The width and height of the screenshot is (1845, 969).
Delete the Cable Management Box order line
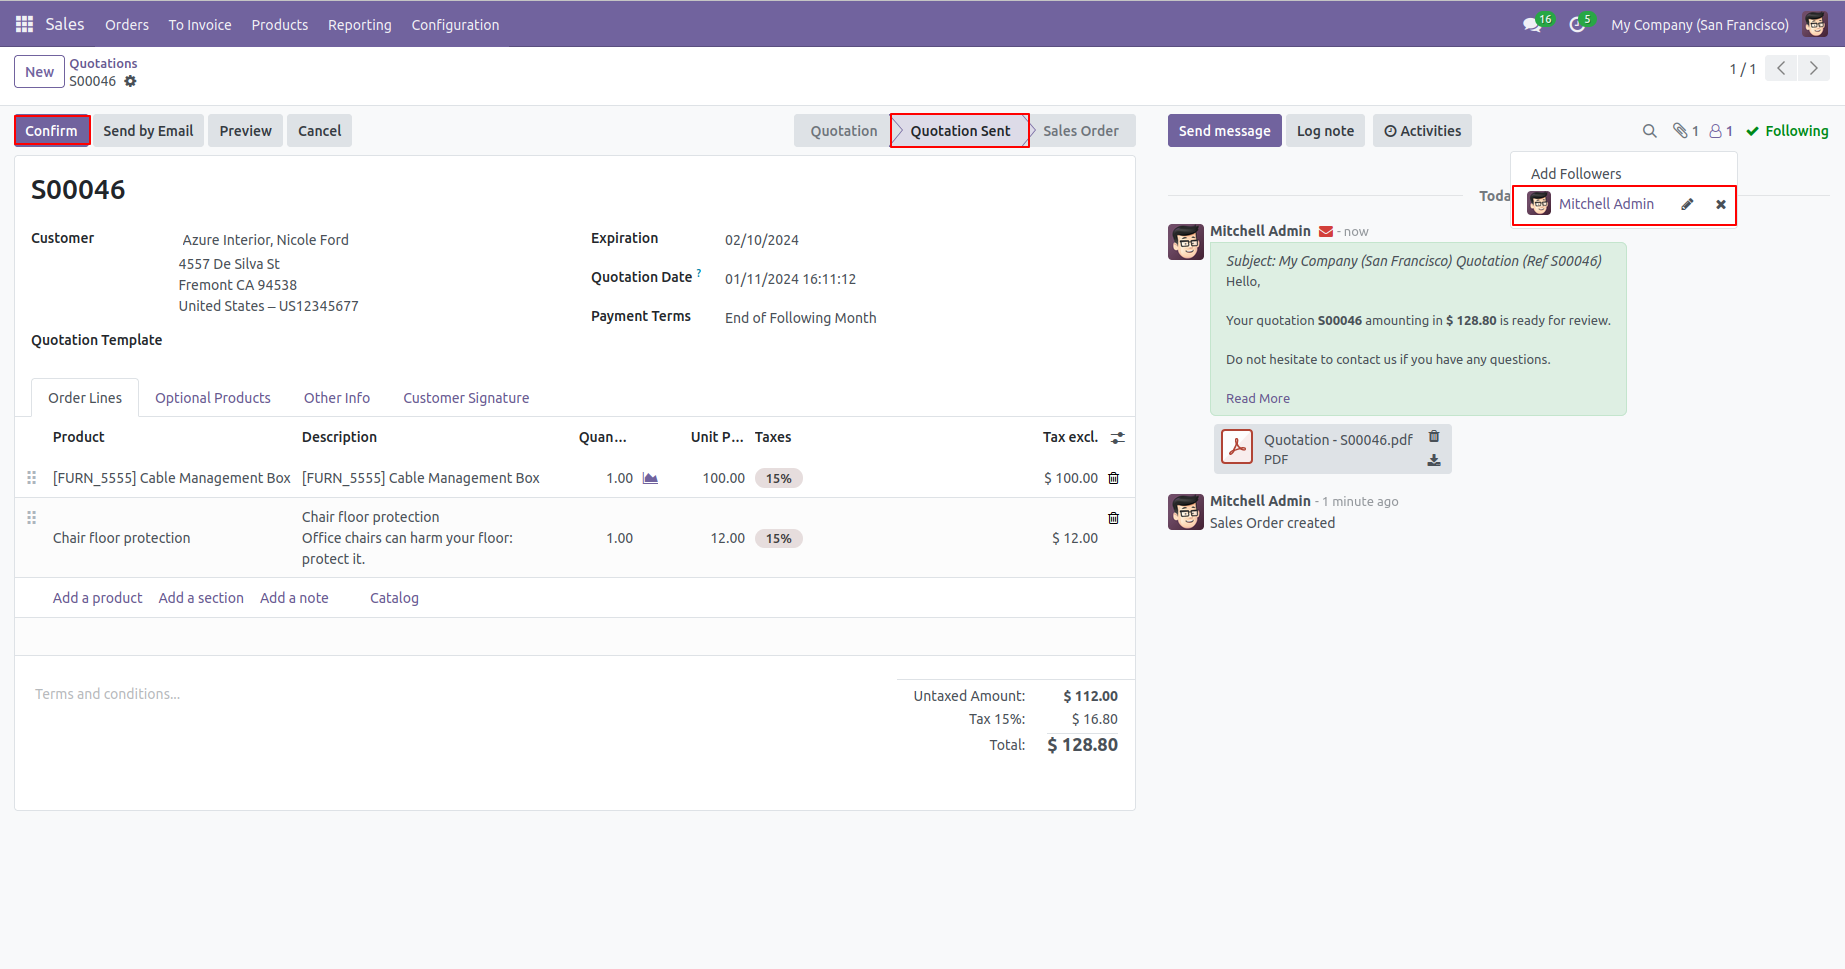pyautogui.click(x=1113, y=479)
